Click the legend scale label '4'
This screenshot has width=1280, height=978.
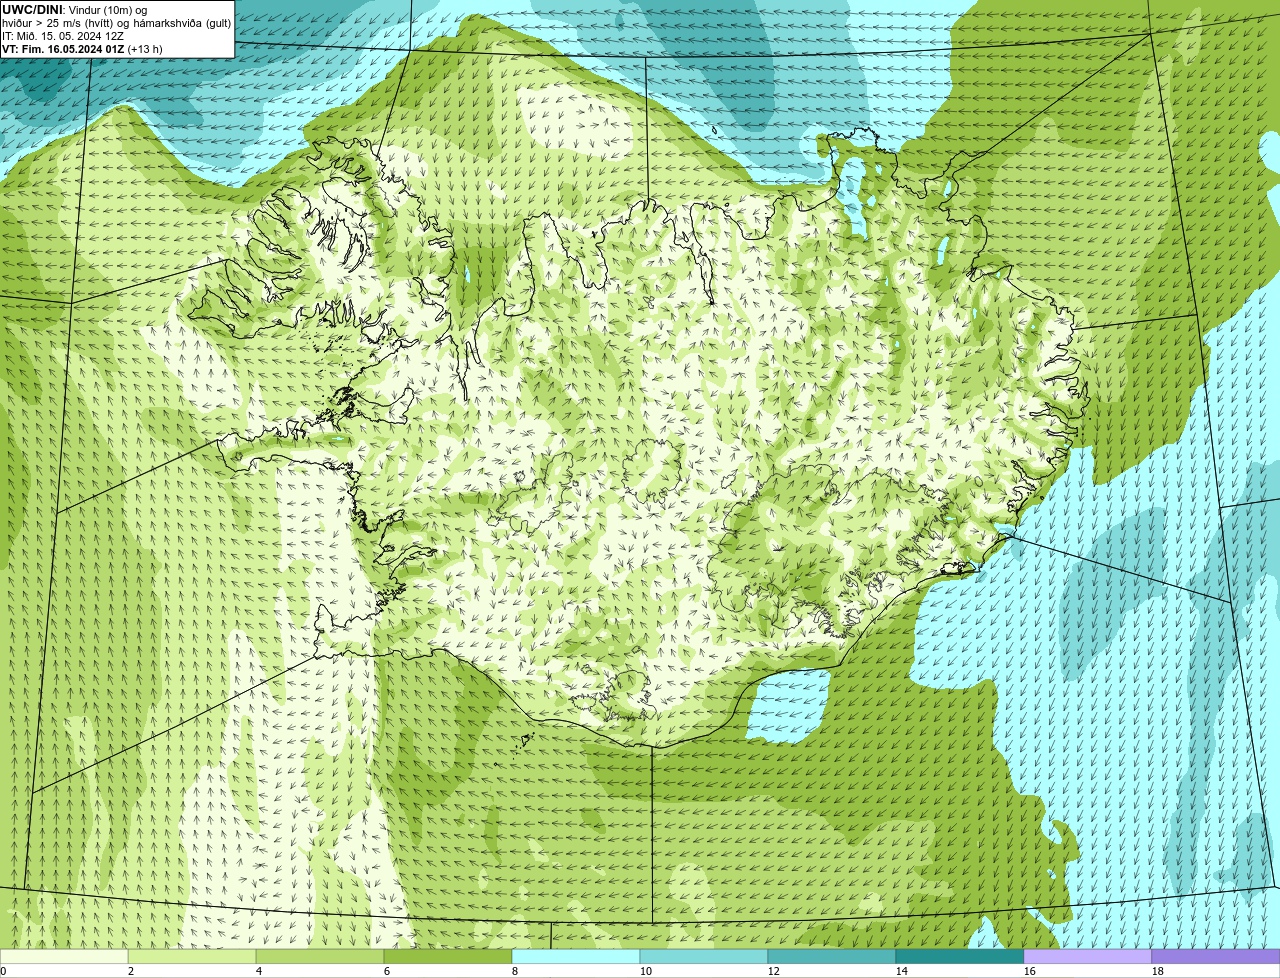click(259, 971)
